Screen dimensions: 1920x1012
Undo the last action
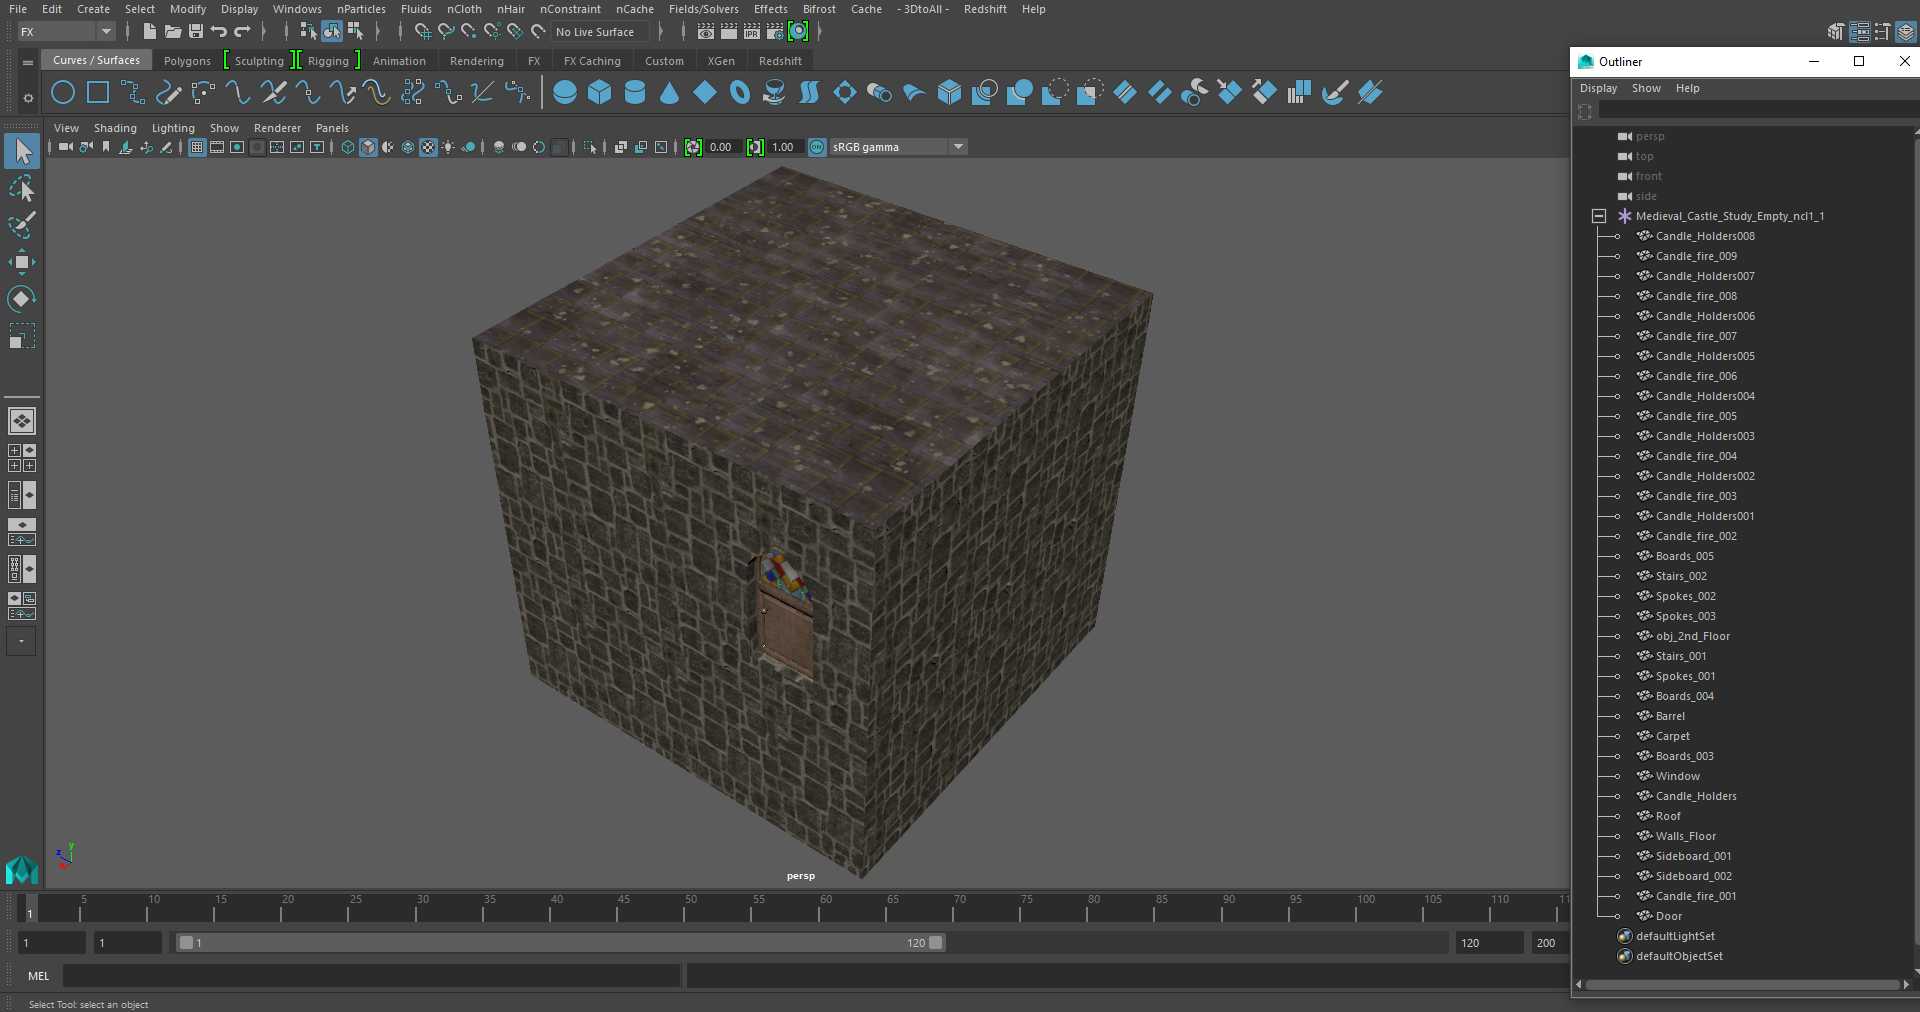[219, 32]
